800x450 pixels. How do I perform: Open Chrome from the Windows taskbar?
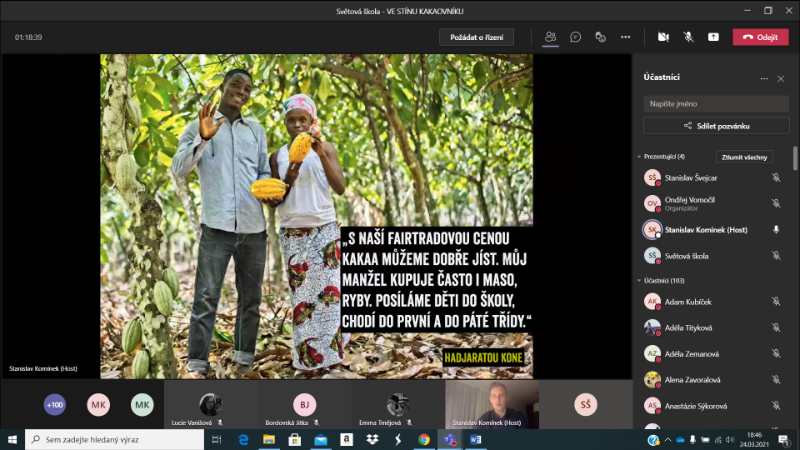pos(423,439)
